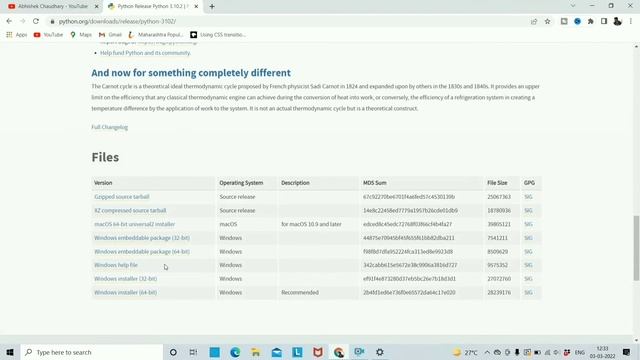
Task: Open Gmail bookmark
Action: 110,35
